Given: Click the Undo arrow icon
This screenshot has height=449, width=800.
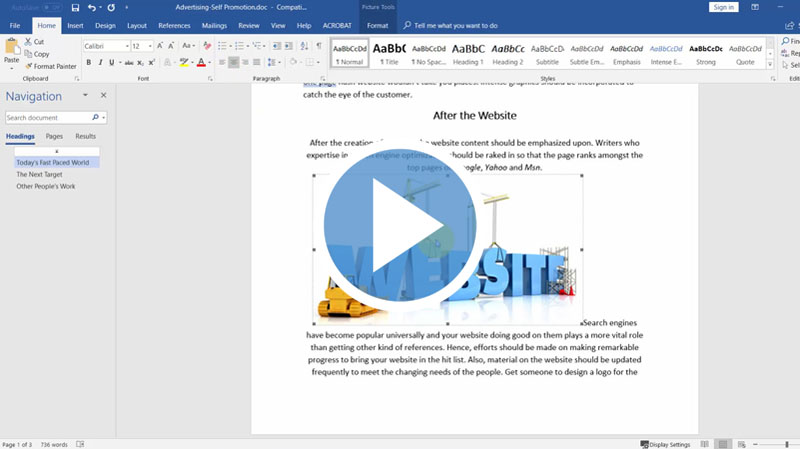Looking at the screenshot, I should (92, 8).
